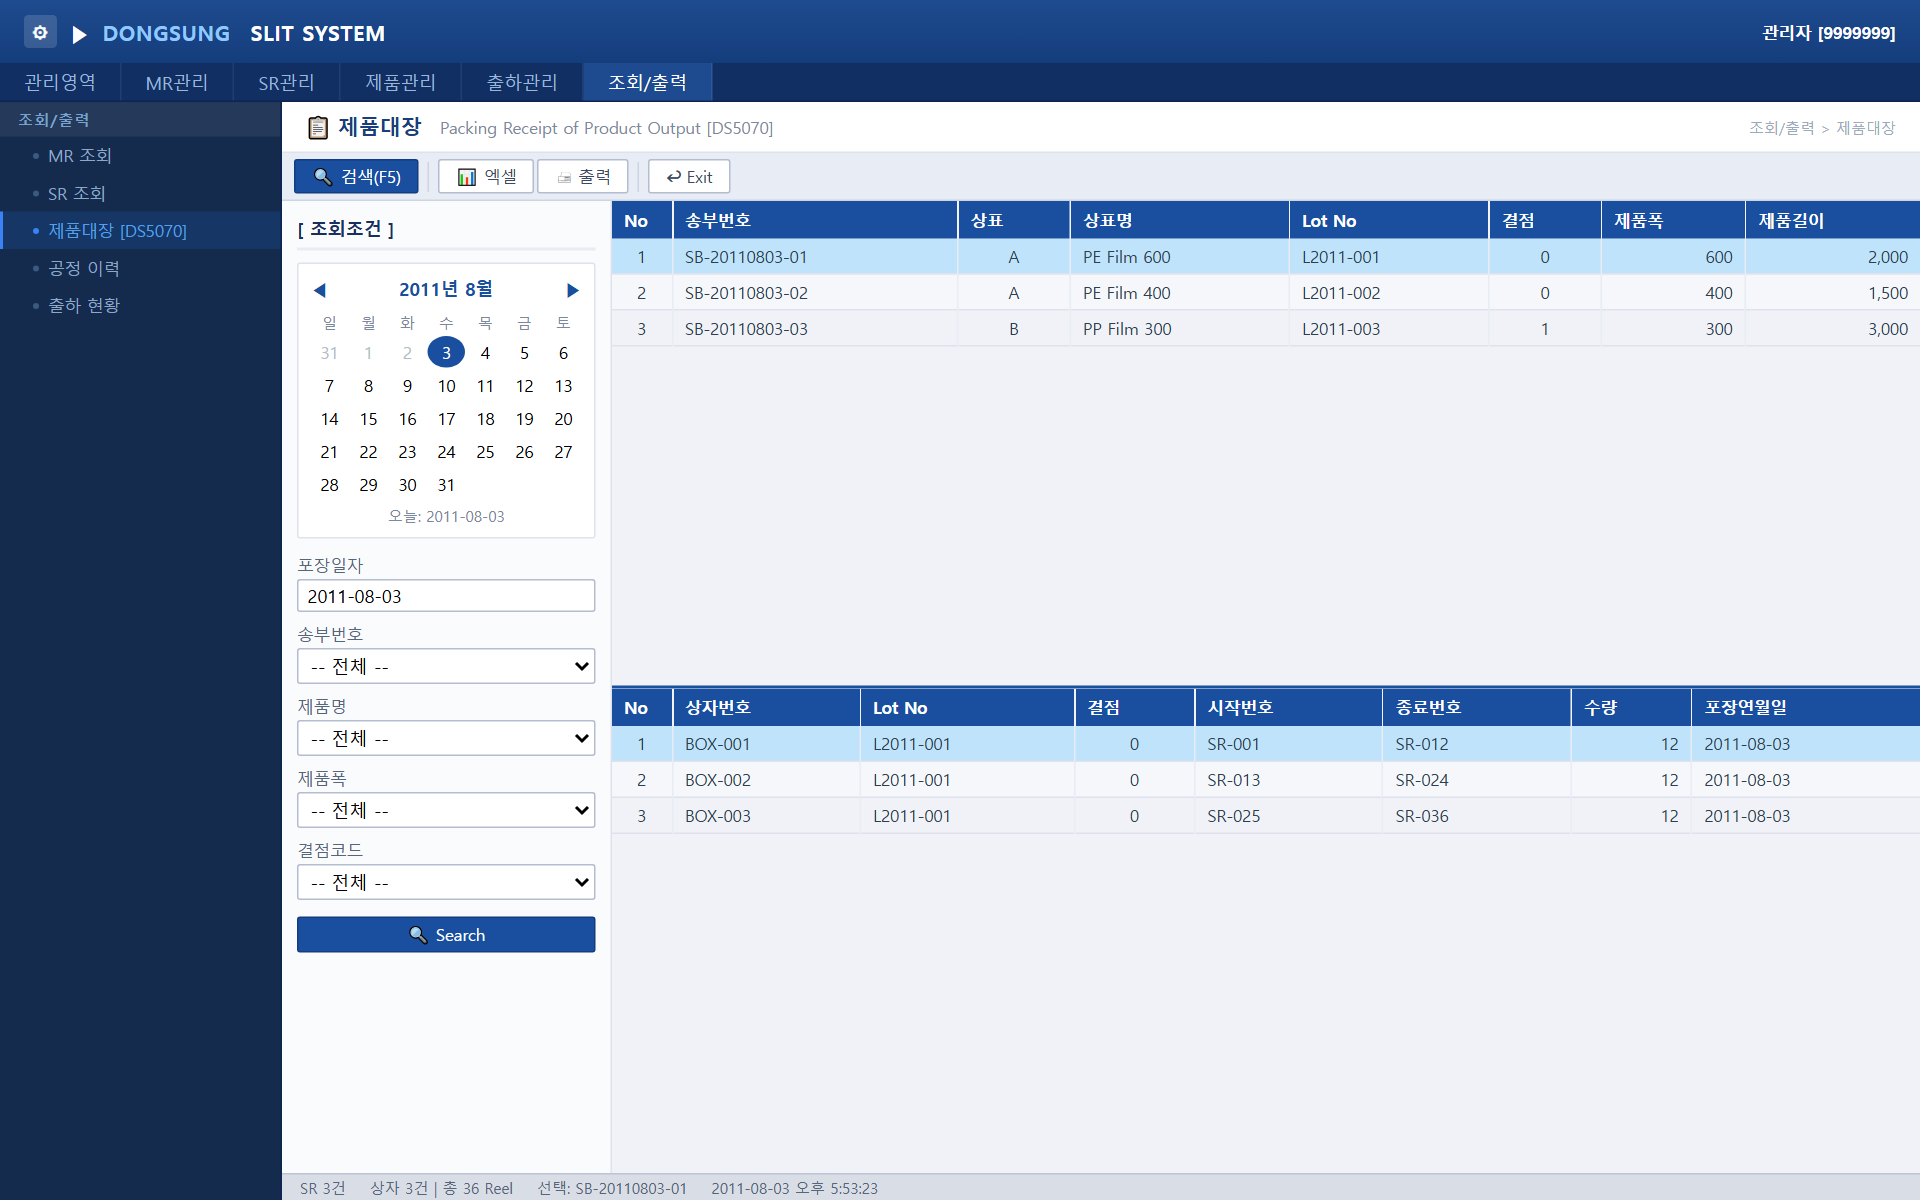Screen dimensions: 1920x1200
Task: Sort by 송부번호 column header
Action: [x=816, y=221]
